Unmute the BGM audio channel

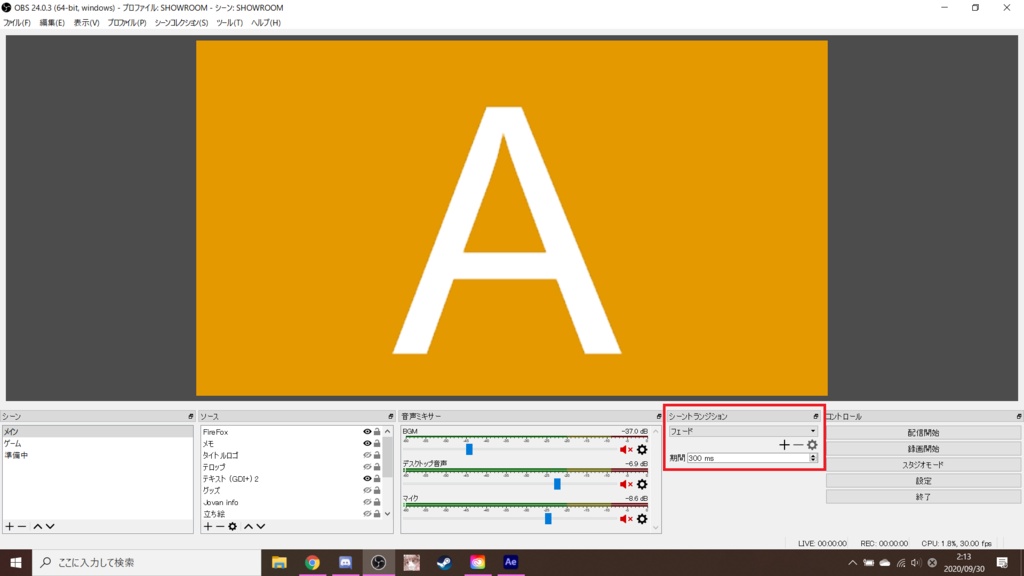tap(626, 449)
